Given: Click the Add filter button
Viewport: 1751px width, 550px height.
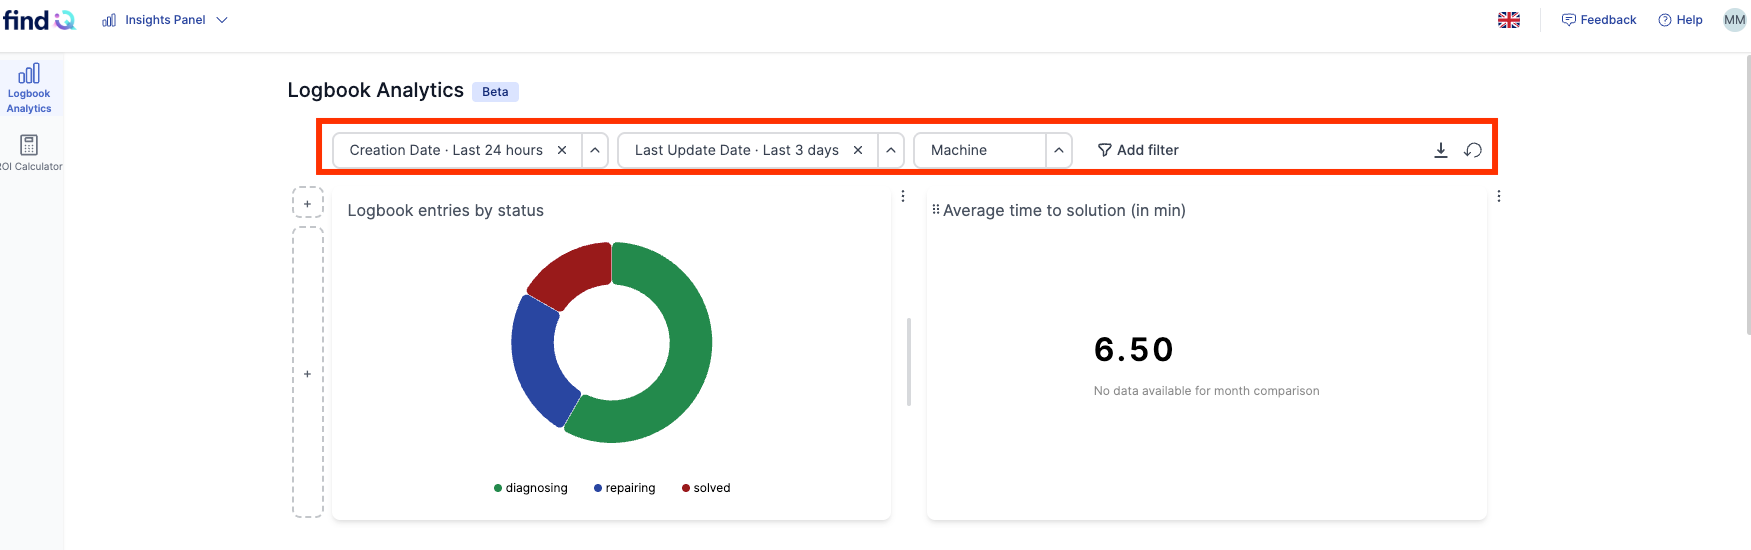Looking at the screenshot, I should point(1138,150).
